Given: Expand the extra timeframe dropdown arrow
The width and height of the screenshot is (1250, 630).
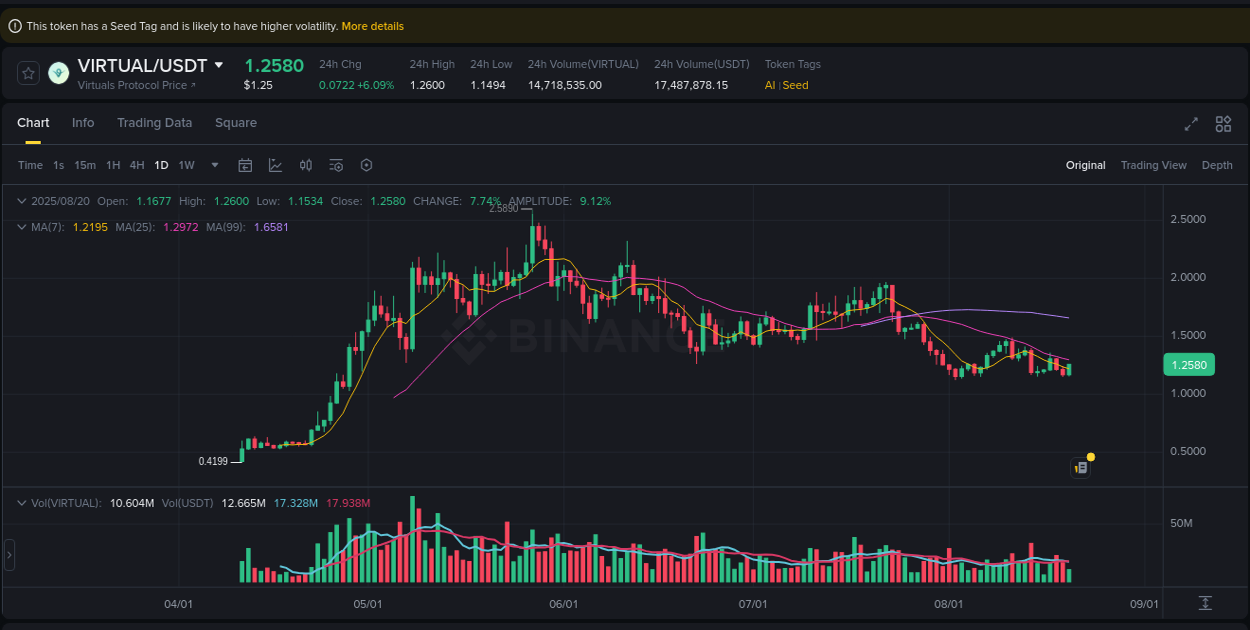Looking at the screenshot, I should point(213,165).
